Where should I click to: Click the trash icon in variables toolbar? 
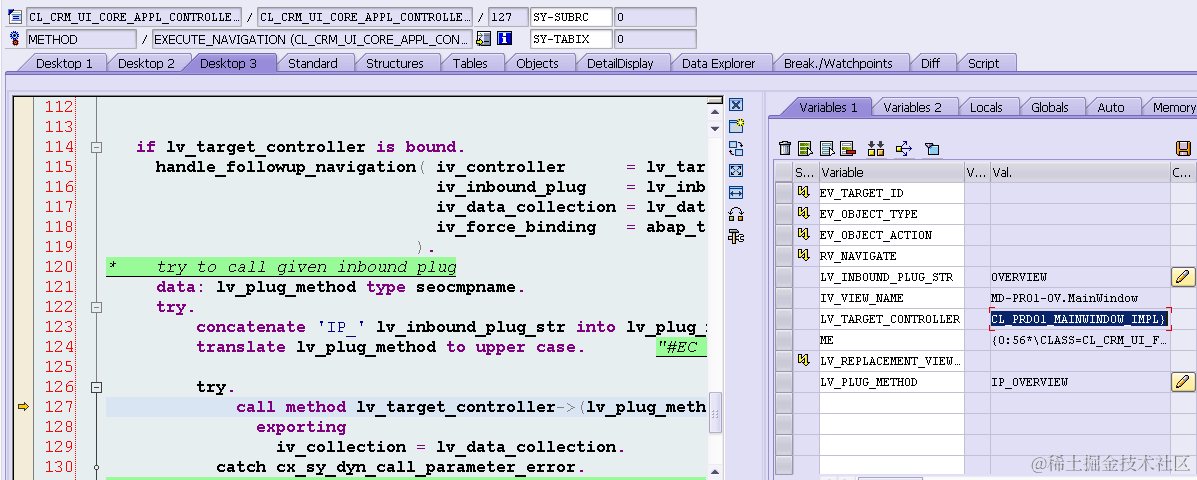click(785, 148)
